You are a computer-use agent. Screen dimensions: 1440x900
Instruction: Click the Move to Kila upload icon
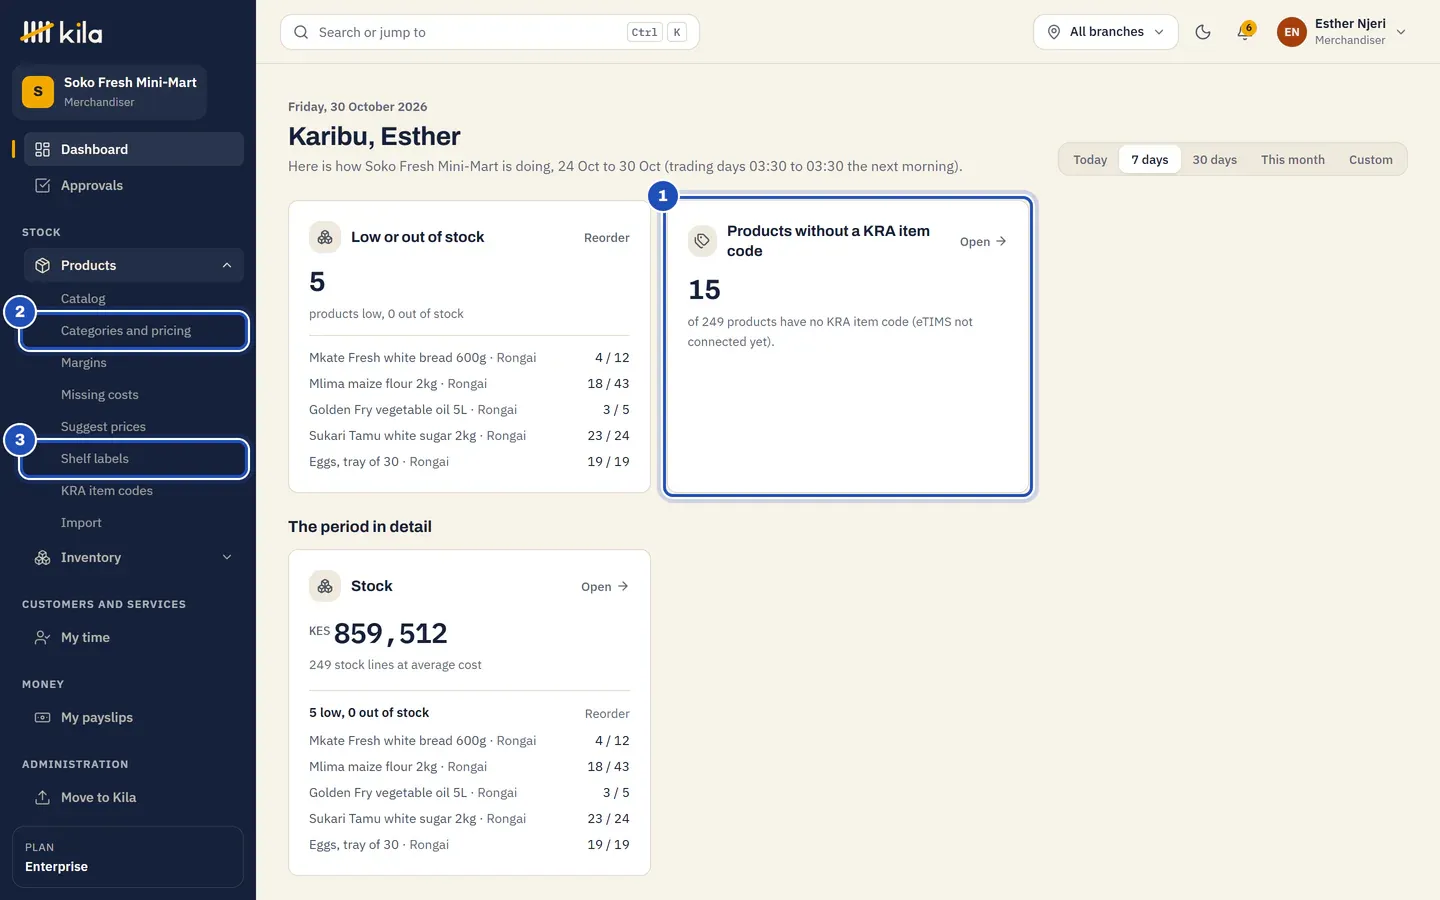coord(42,797)
